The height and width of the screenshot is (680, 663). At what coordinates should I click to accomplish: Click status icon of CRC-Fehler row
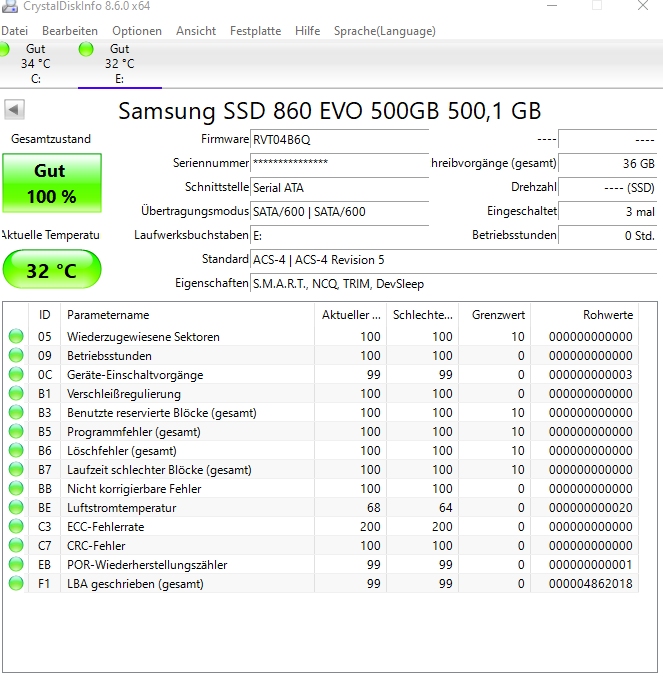click(16, 546)
